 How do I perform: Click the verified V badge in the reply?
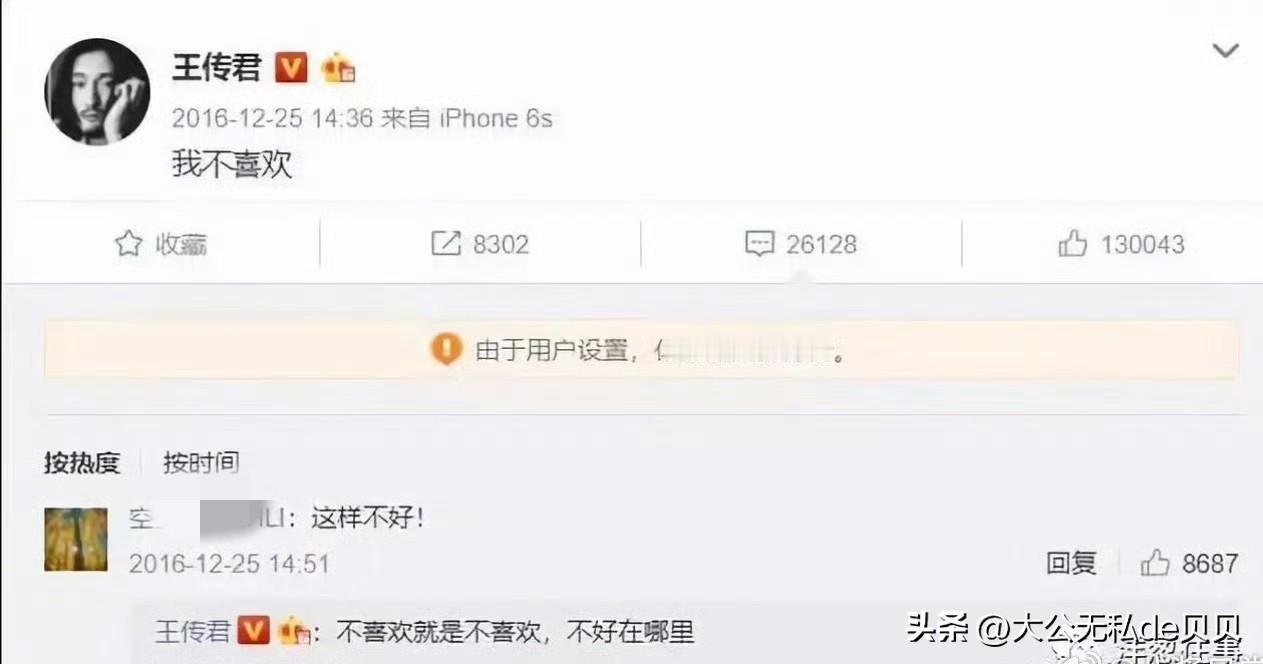[x=255, y=631]
